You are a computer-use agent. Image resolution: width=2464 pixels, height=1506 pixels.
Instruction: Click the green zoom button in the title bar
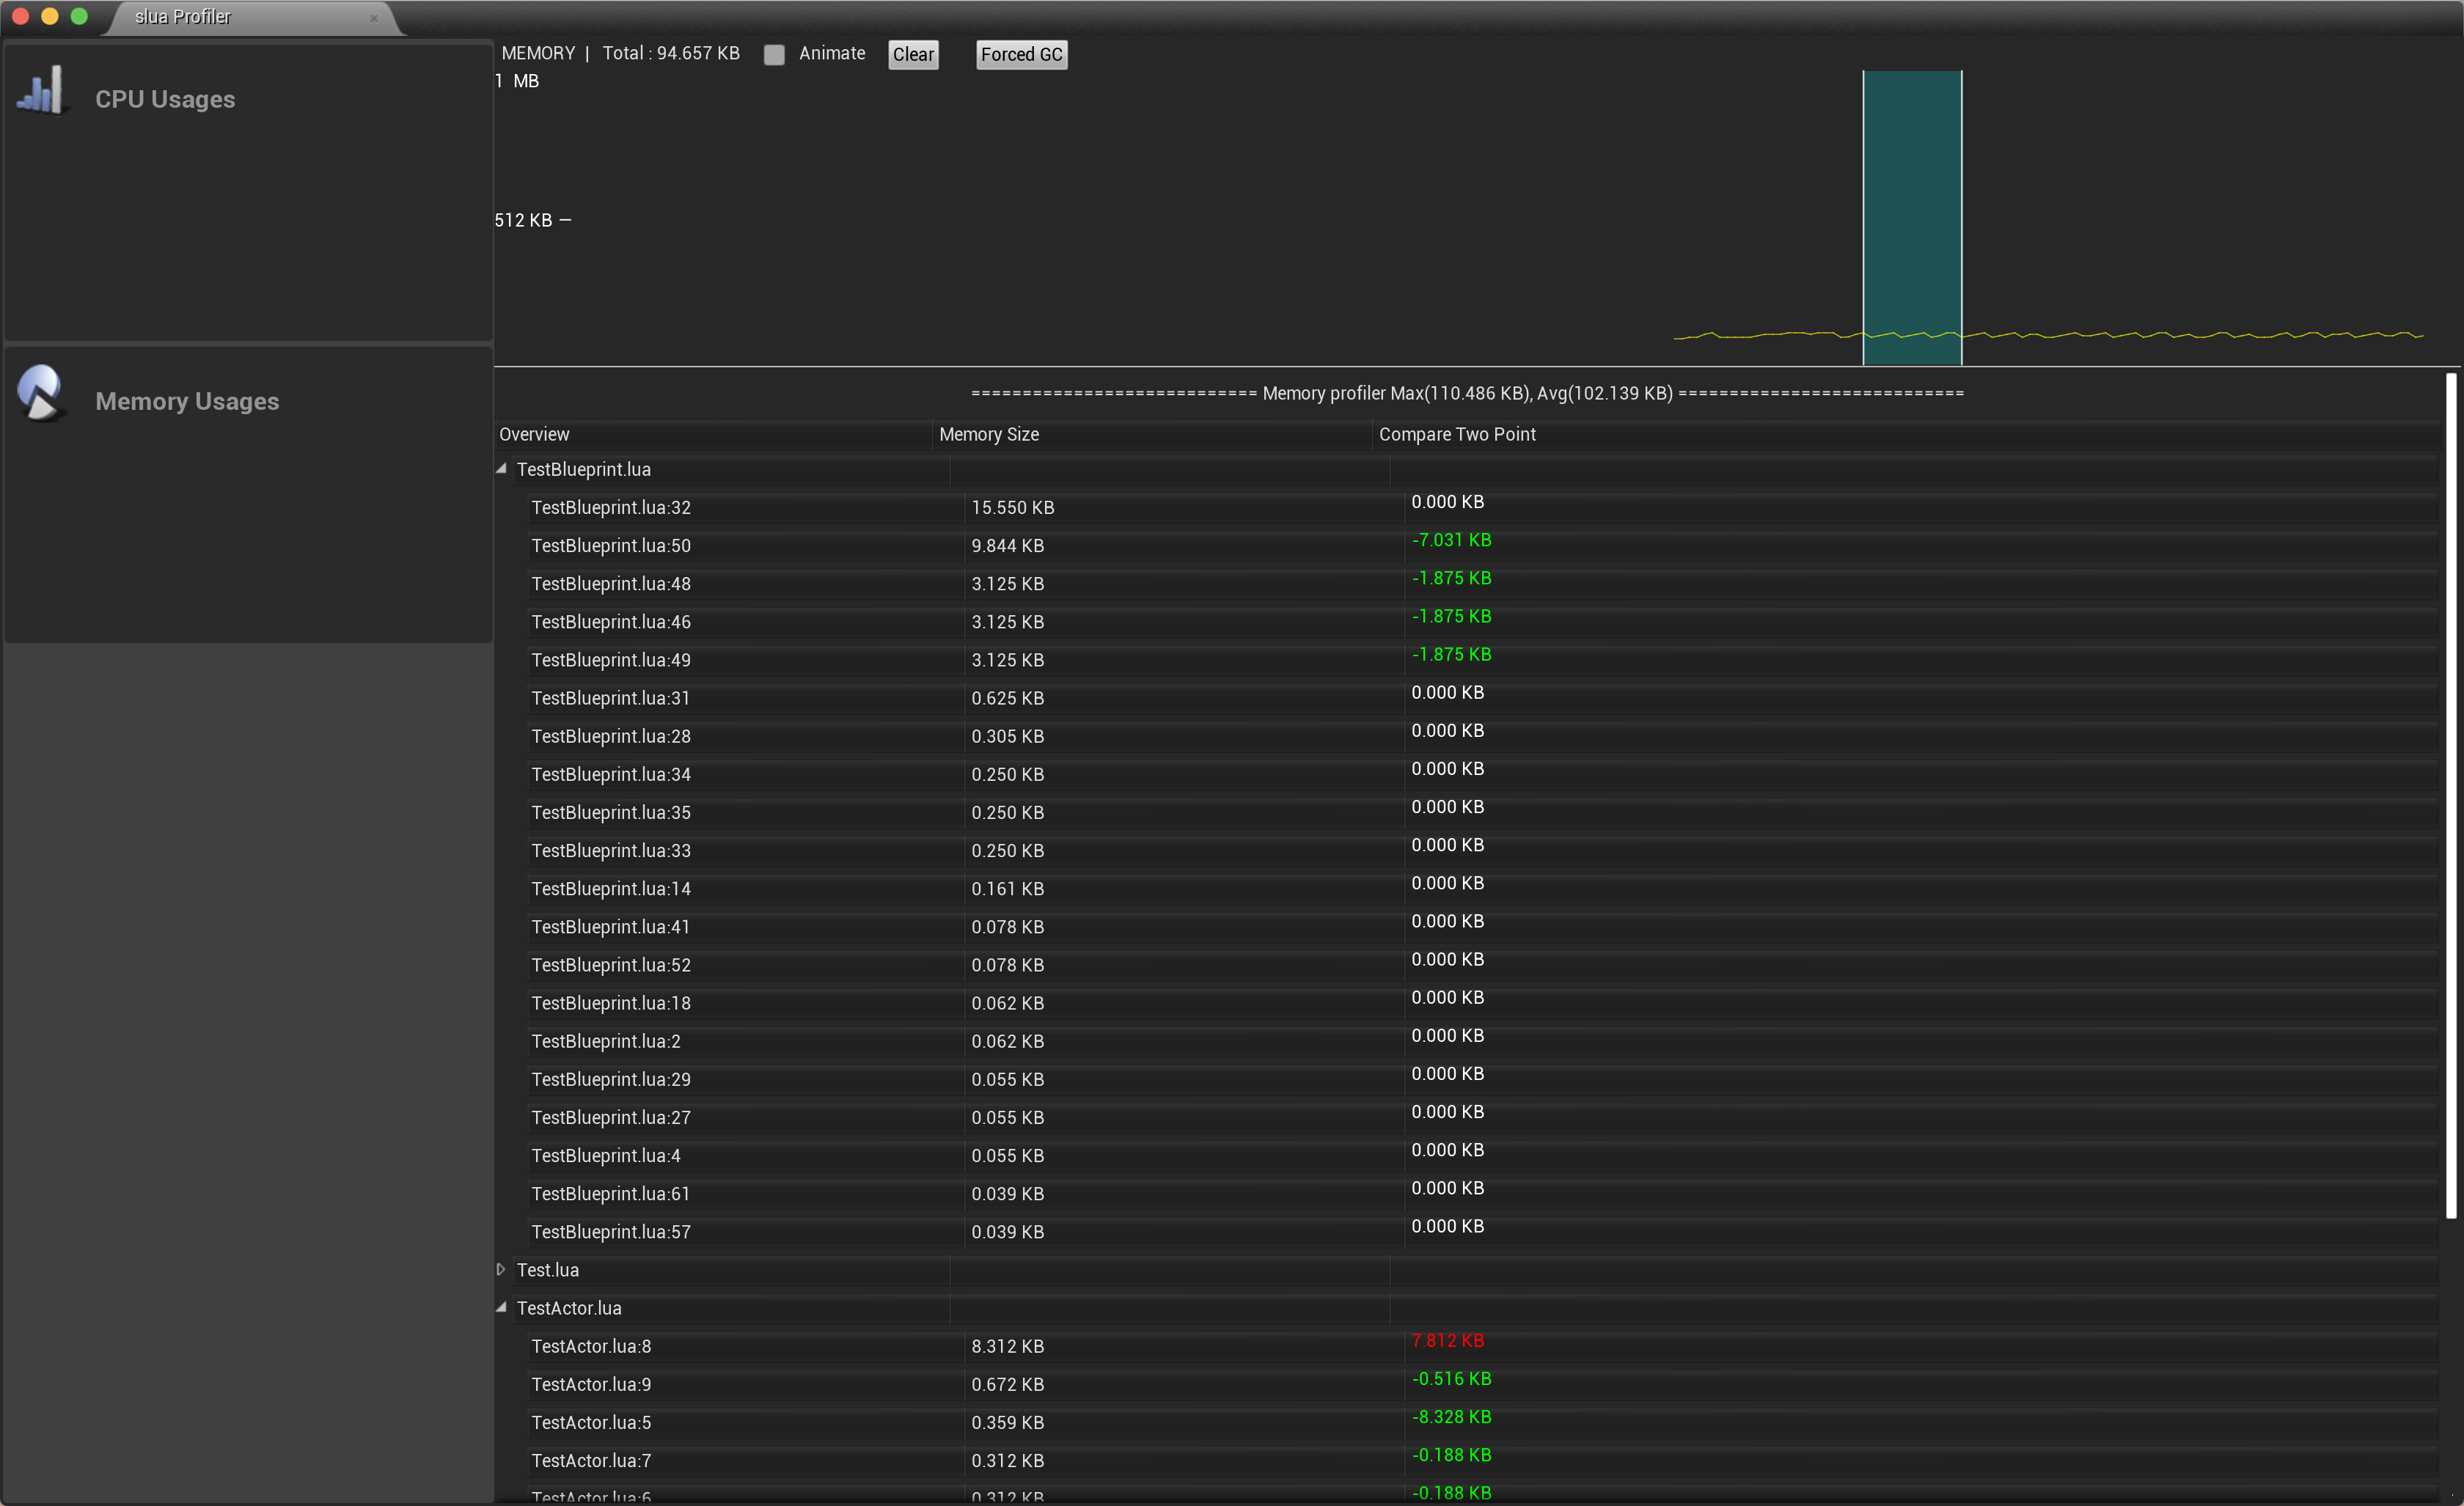pos(78,16)
